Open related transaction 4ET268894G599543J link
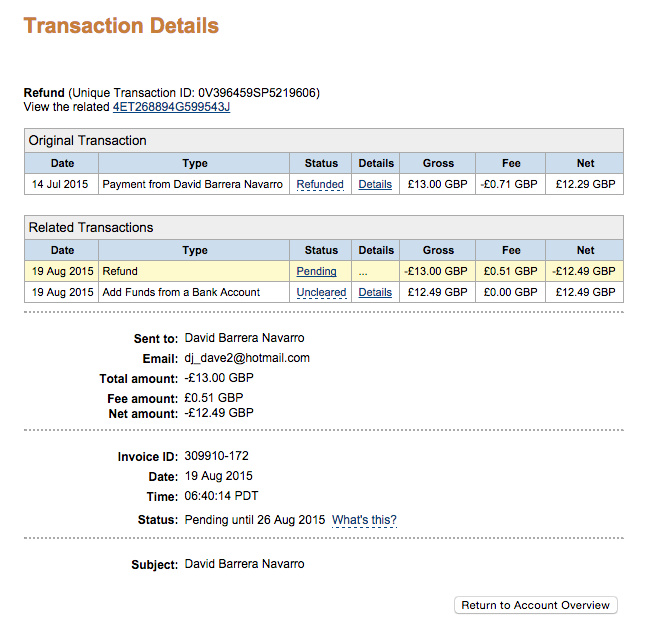Image resolution: width=649 pixels, height=626 pixels. (x=171, y=107)
